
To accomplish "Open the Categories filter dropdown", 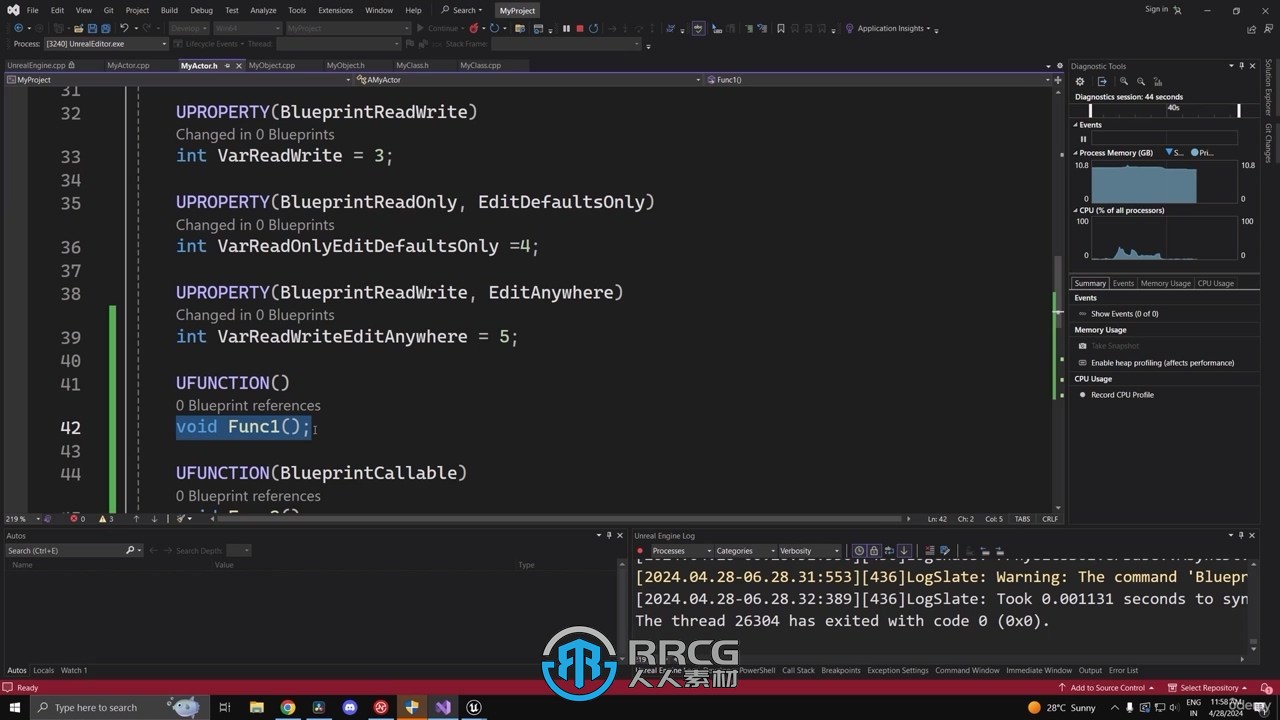I will pyautogui.click(x=745, y=551).
